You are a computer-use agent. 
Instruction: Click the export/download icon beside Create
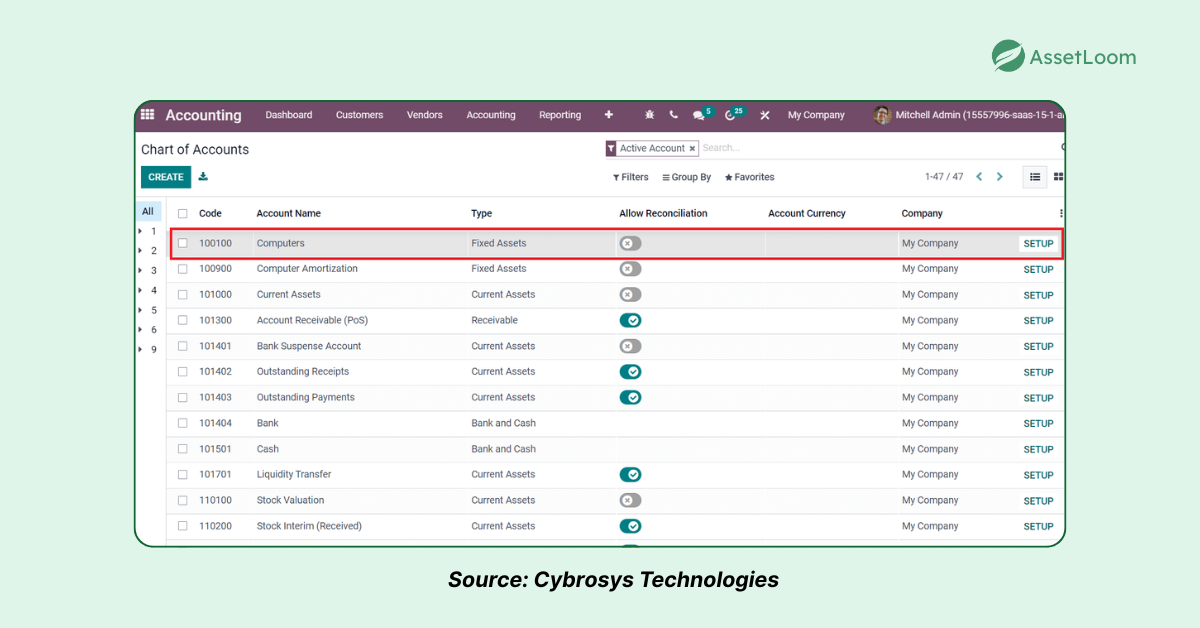203,176
